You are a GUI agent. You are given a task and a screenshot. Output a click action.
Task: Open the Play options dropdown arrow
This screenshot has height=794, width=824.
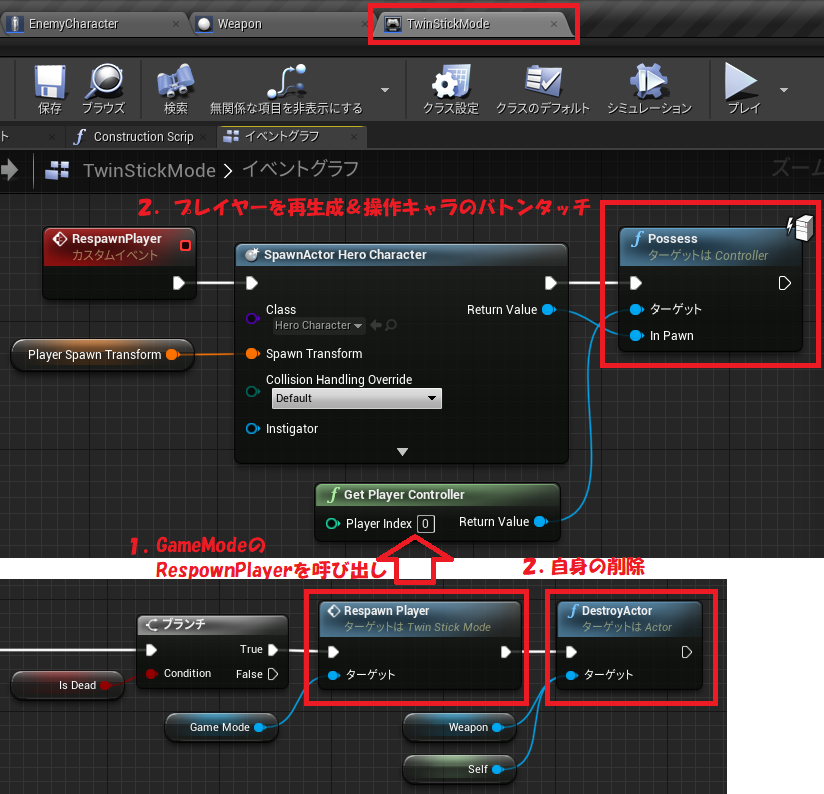(x=784, y=90)
